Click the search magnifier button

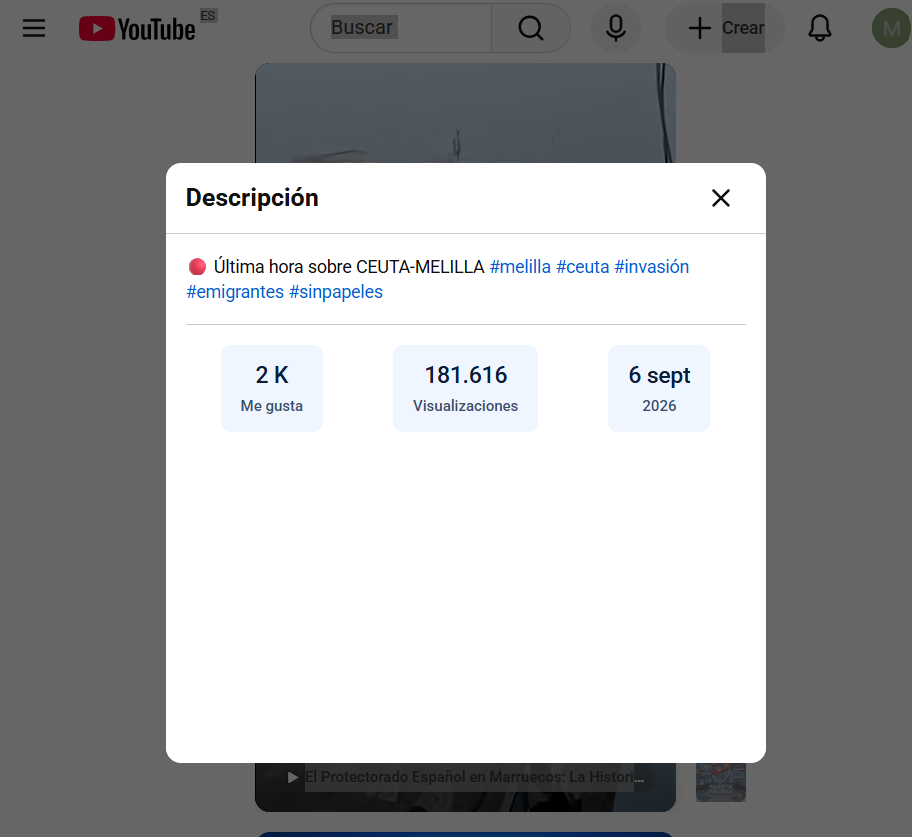pyautogui.click(x=530, y=28)
